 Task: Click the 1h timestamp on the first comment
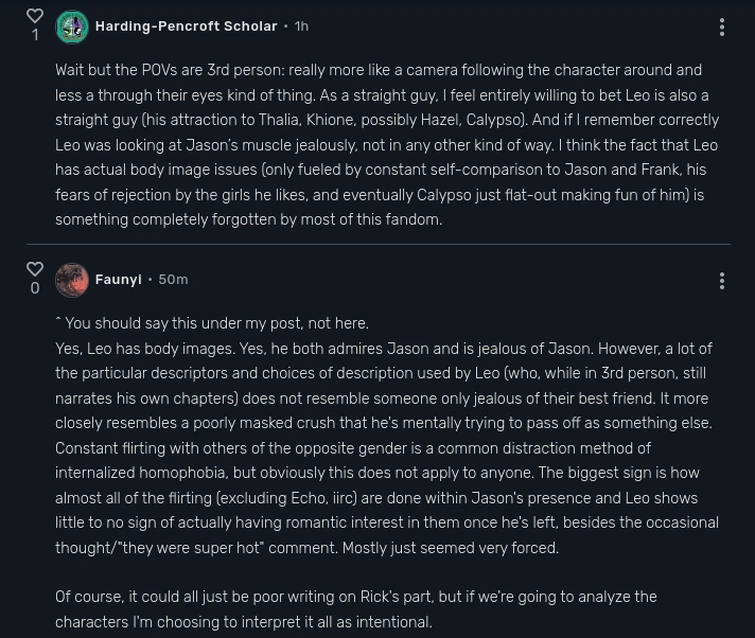301,26
